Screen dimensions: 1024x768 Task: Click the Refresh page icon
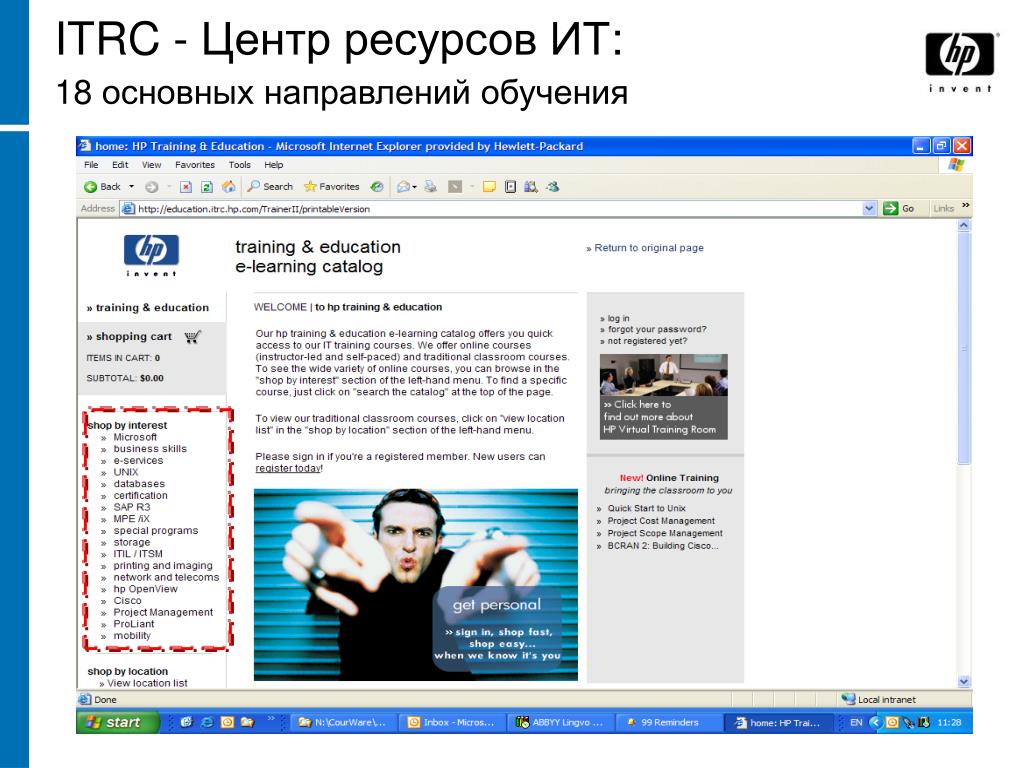(x=207, y=187)
